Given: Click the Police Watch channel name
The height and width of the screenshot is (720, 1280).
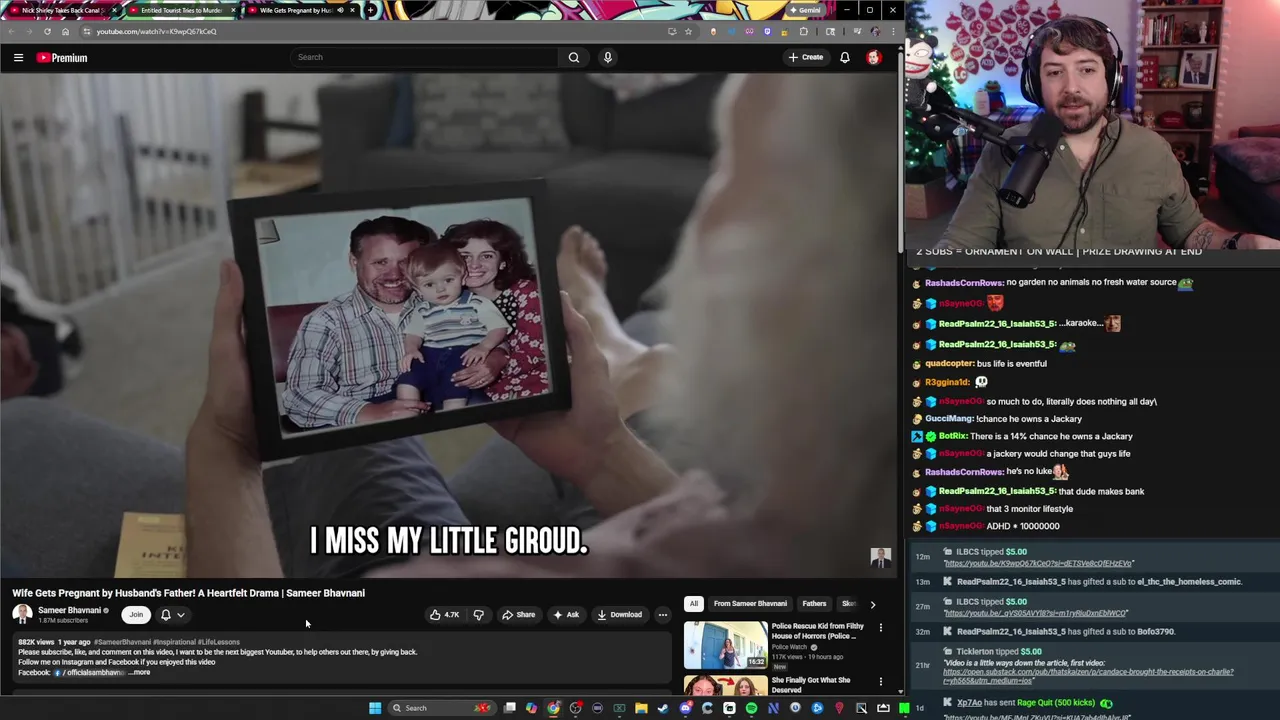Looking at the screenshot, I should 789,647.
